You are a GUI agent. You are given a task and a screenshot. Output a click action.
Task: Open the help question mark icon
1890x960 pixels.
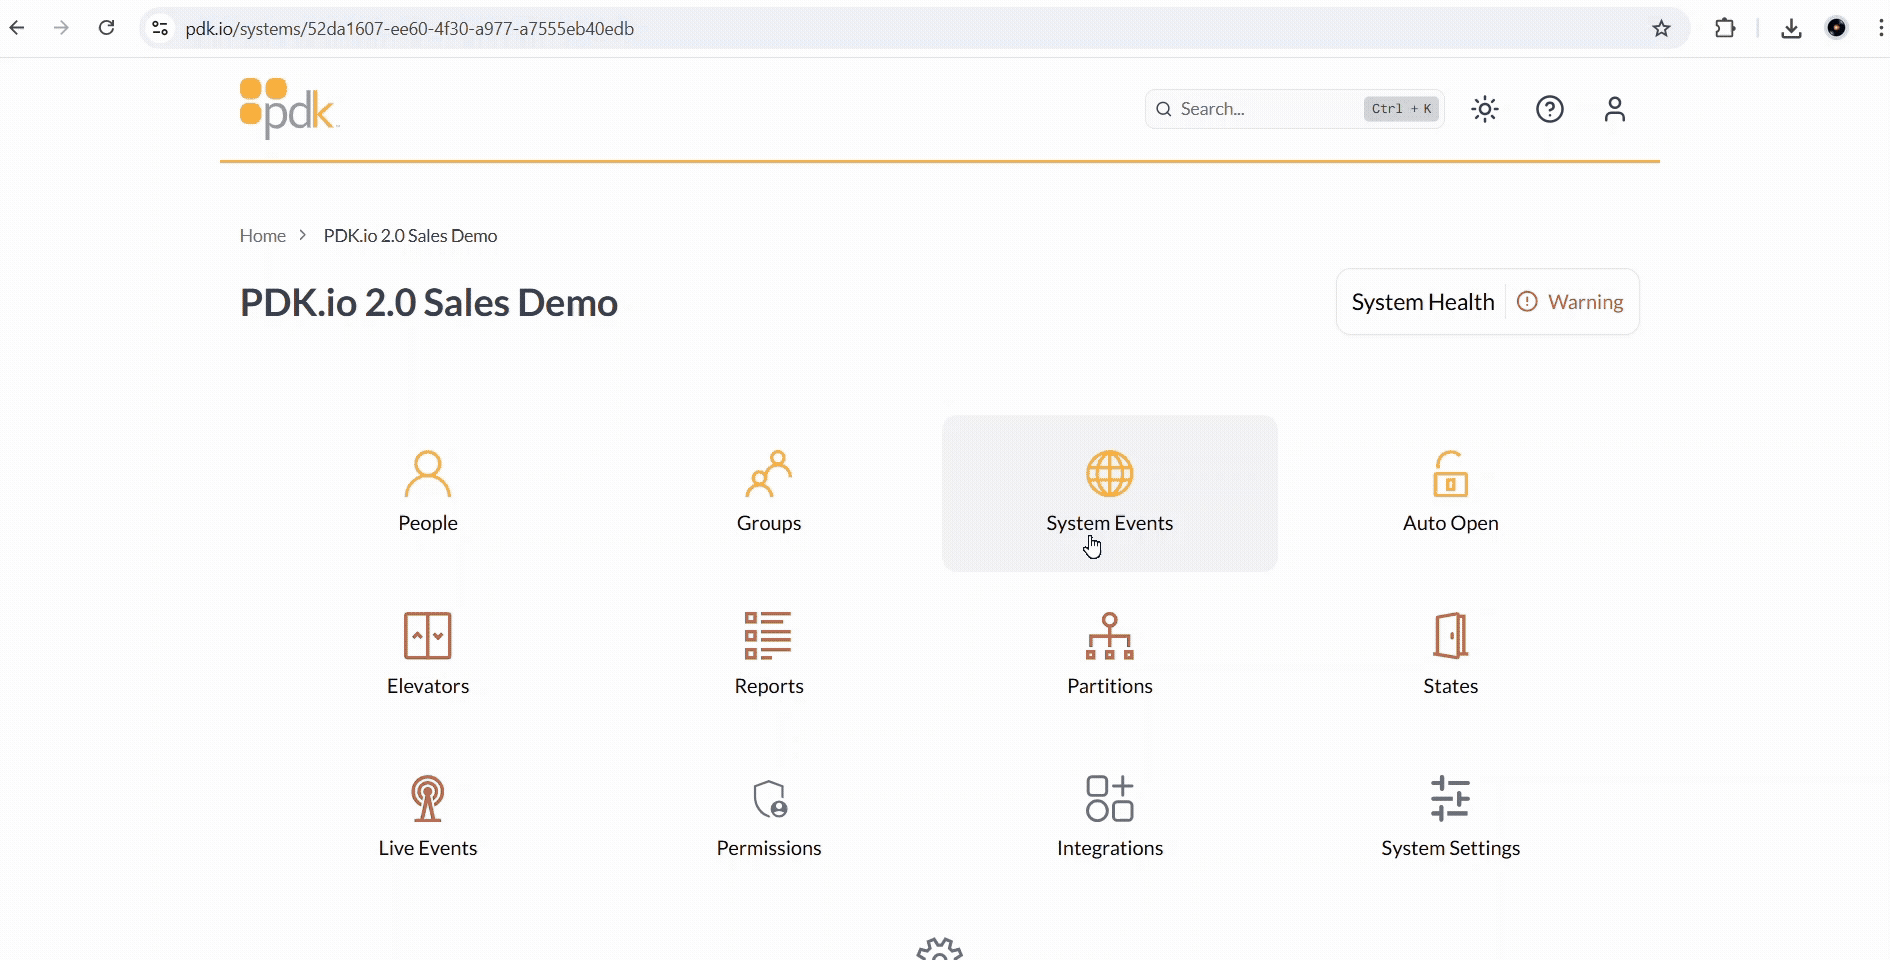pyautogui.click(x=1550, y=109)
